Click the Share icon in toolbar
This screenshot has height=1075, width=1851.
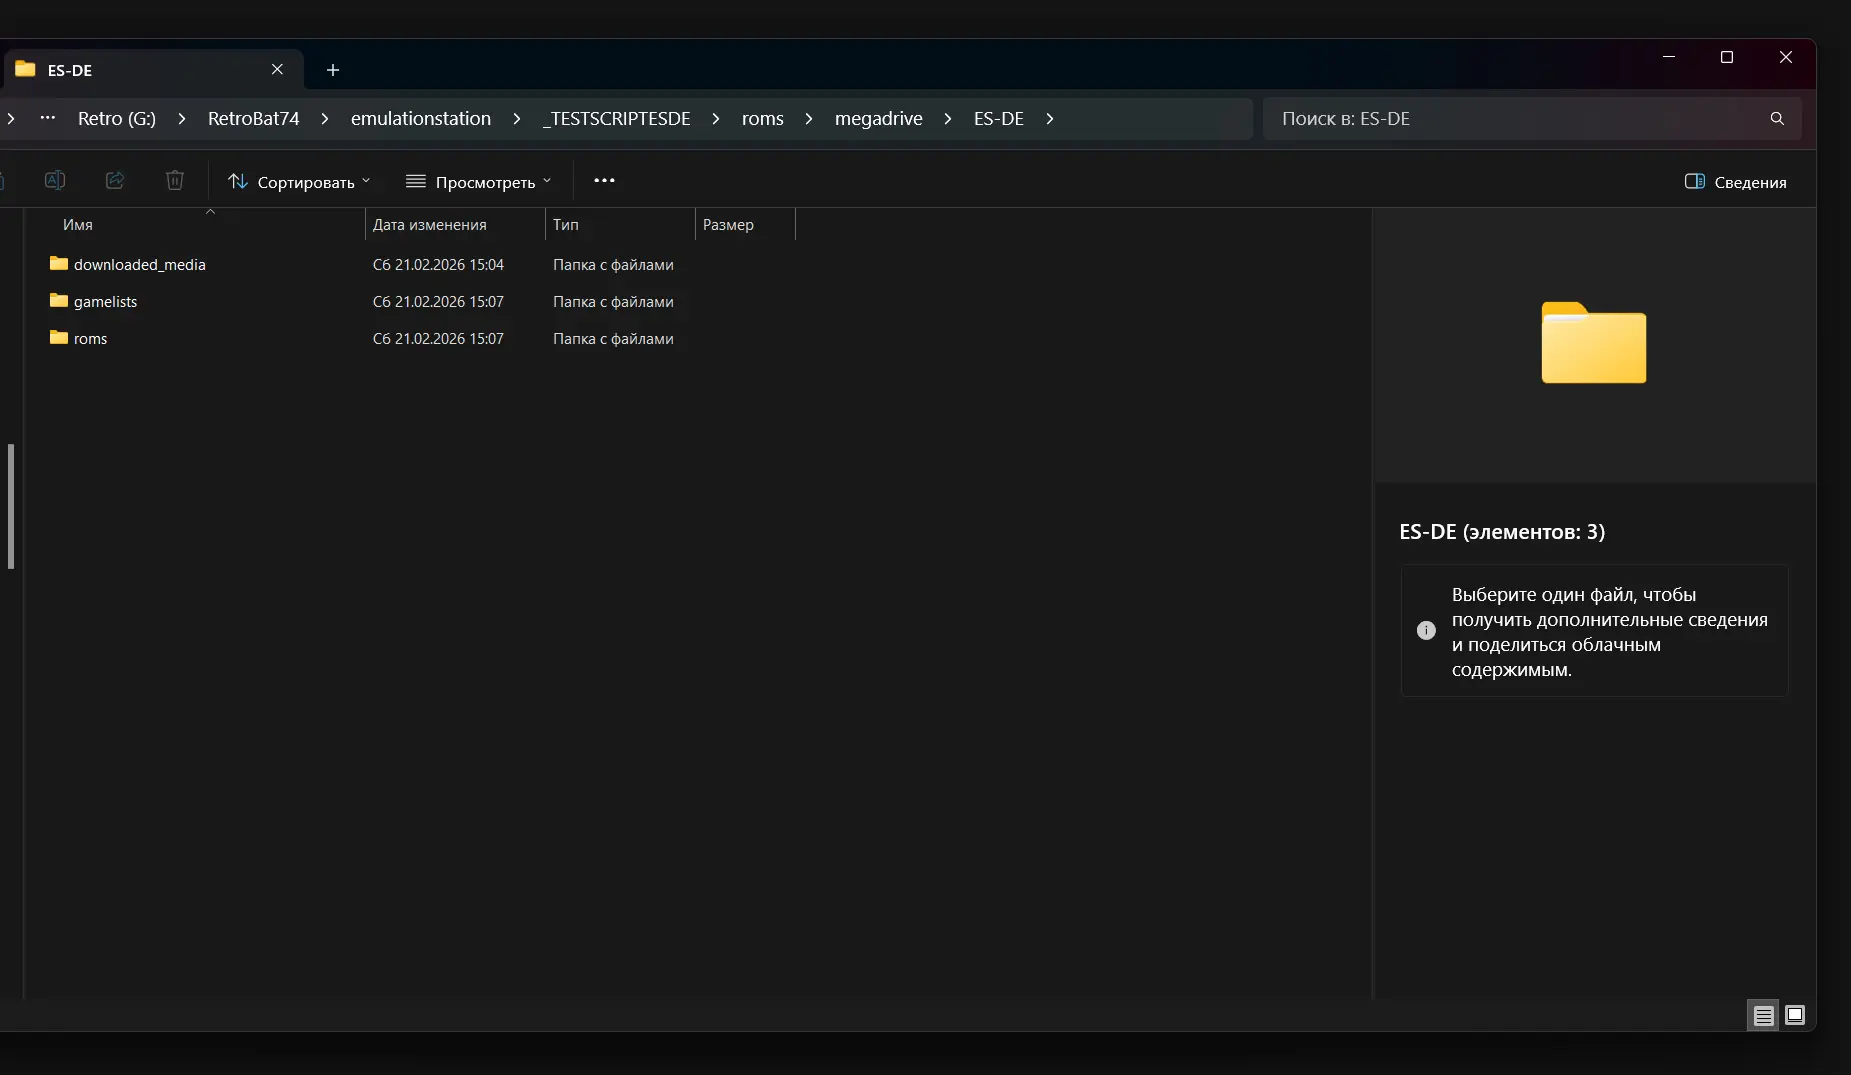(115, 181)
